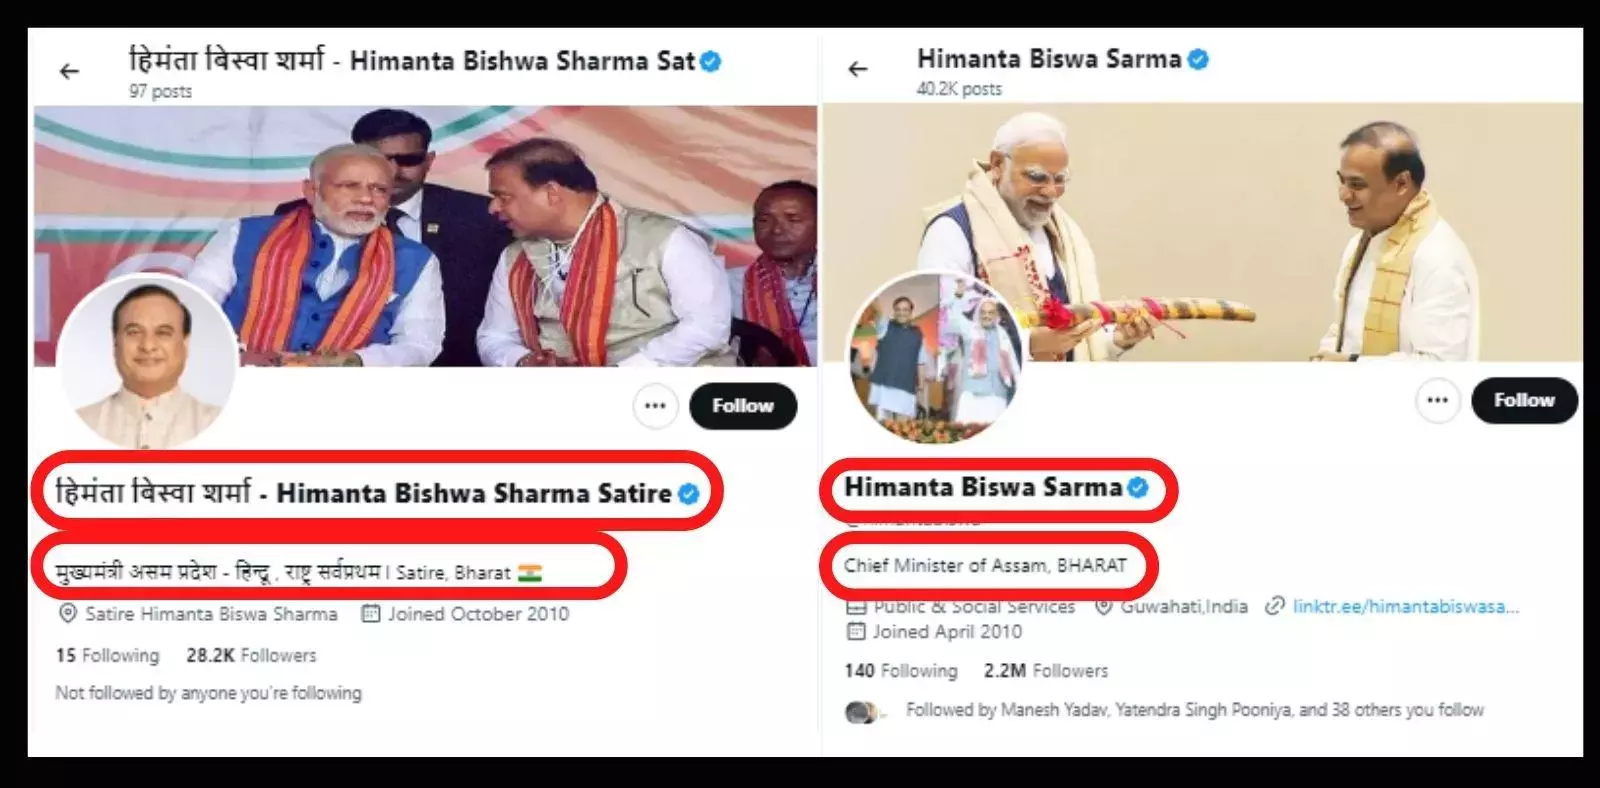Open more options on the Satire profile

pos(655,406)
